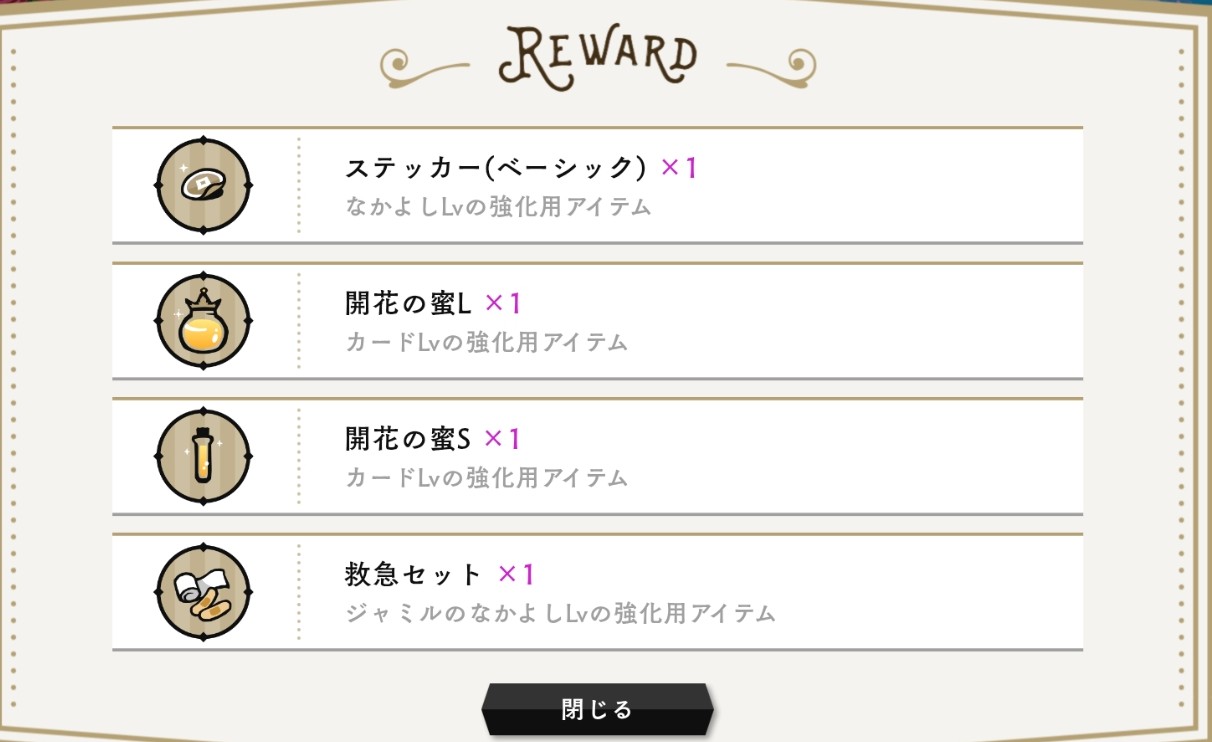The height and width of the screenshot is (742, 1212).
Task: Click the ×1 quantity beside 開花の蜜S
Action: [502, 439]
